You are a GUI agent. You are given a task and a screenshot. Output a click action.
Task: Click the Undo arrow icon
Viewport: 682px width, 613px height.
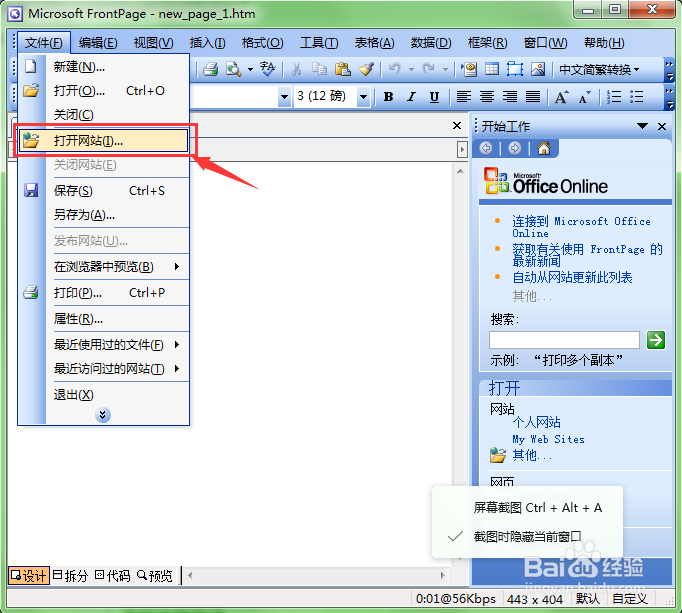[x=395, y=69]
